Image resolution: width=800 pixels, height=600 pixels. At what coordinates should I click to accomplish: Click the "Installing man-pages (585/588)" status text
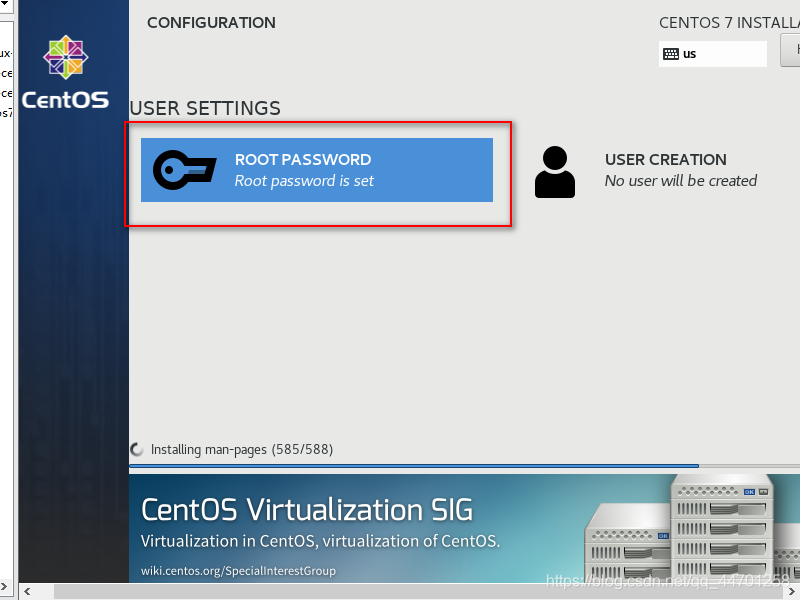click(x=242, y=449)
